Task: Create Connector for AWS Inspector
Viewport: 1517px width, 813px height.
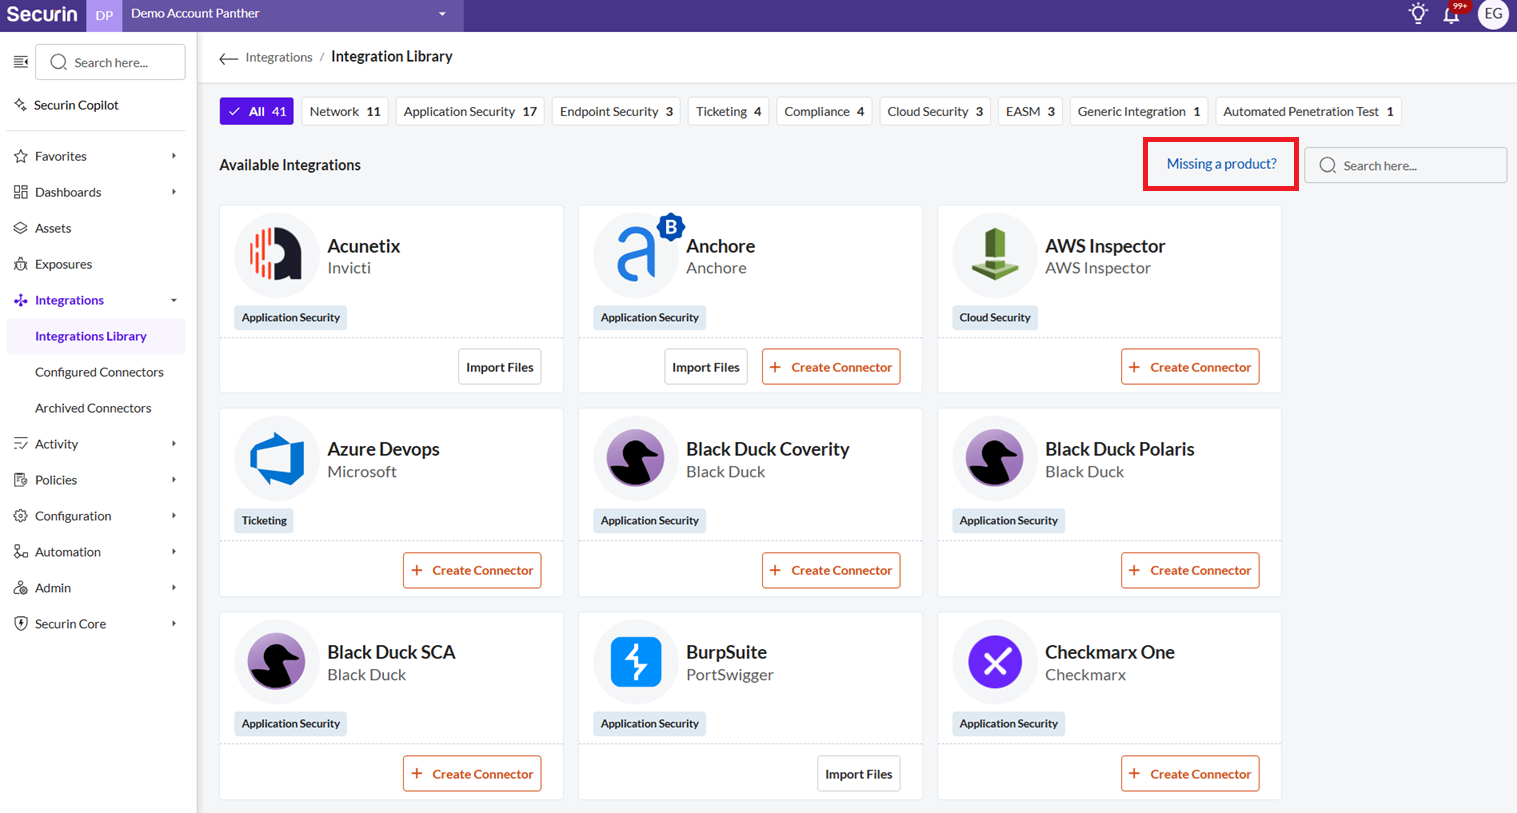Action: [1190, 367]
